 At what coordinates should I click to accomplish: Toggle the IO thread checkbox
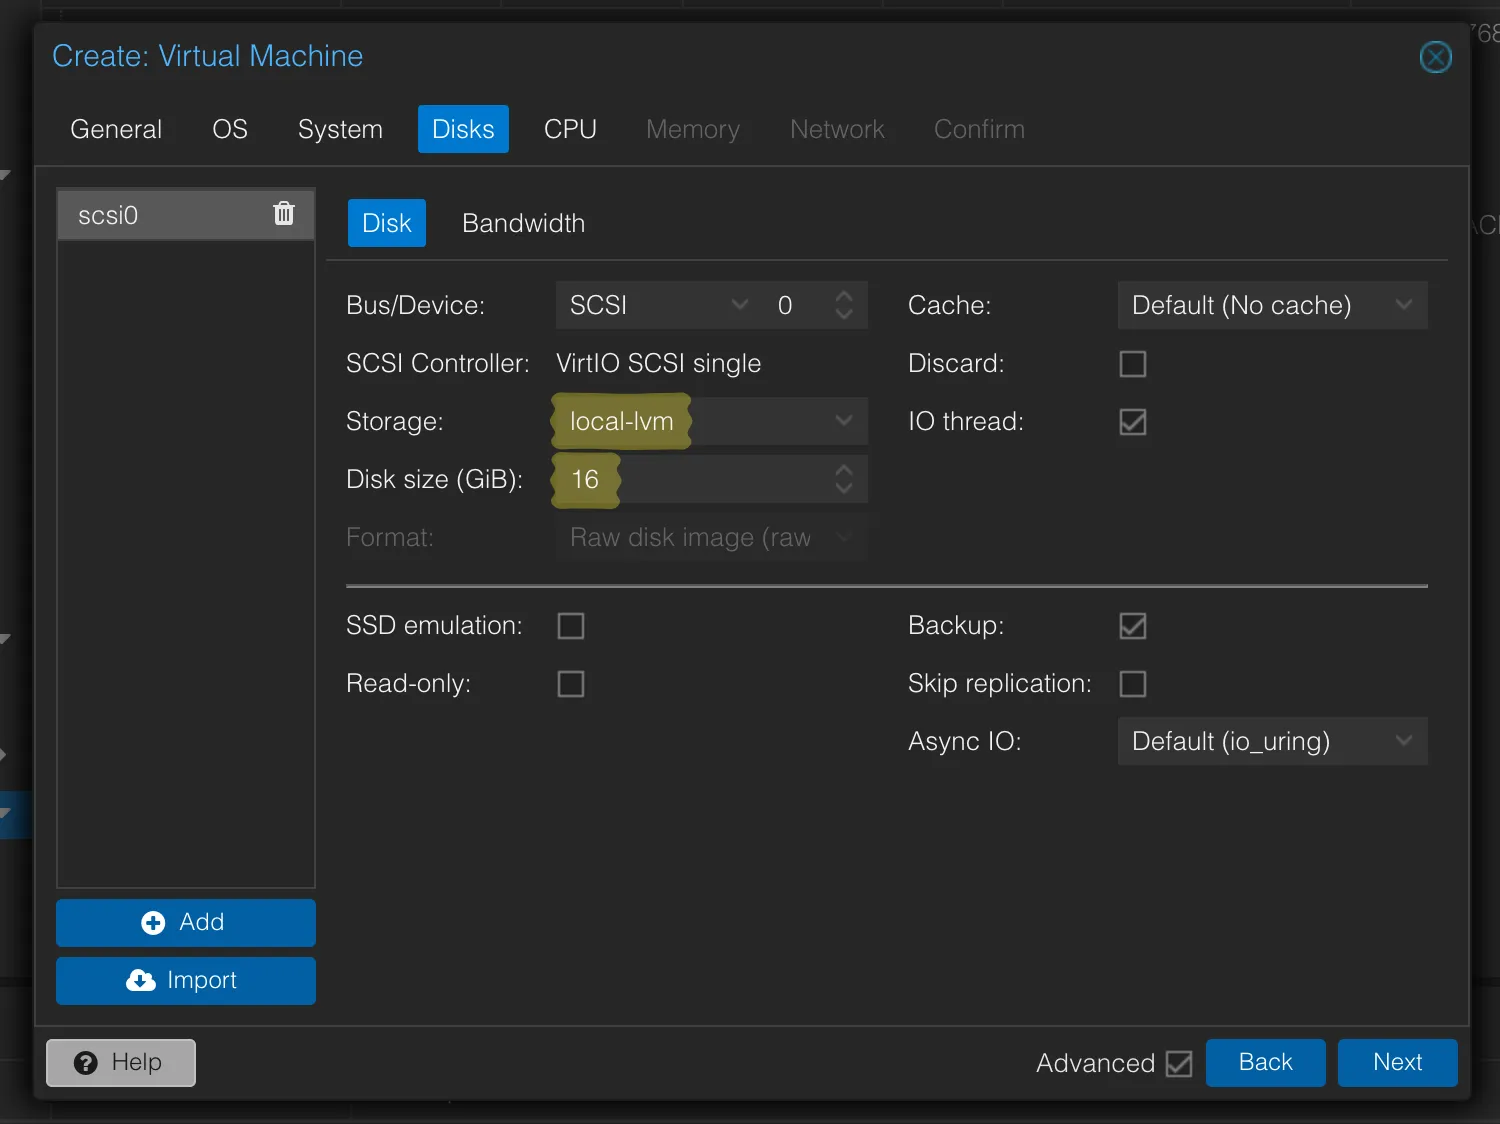pyautogui.click(x=1133, y=422)
